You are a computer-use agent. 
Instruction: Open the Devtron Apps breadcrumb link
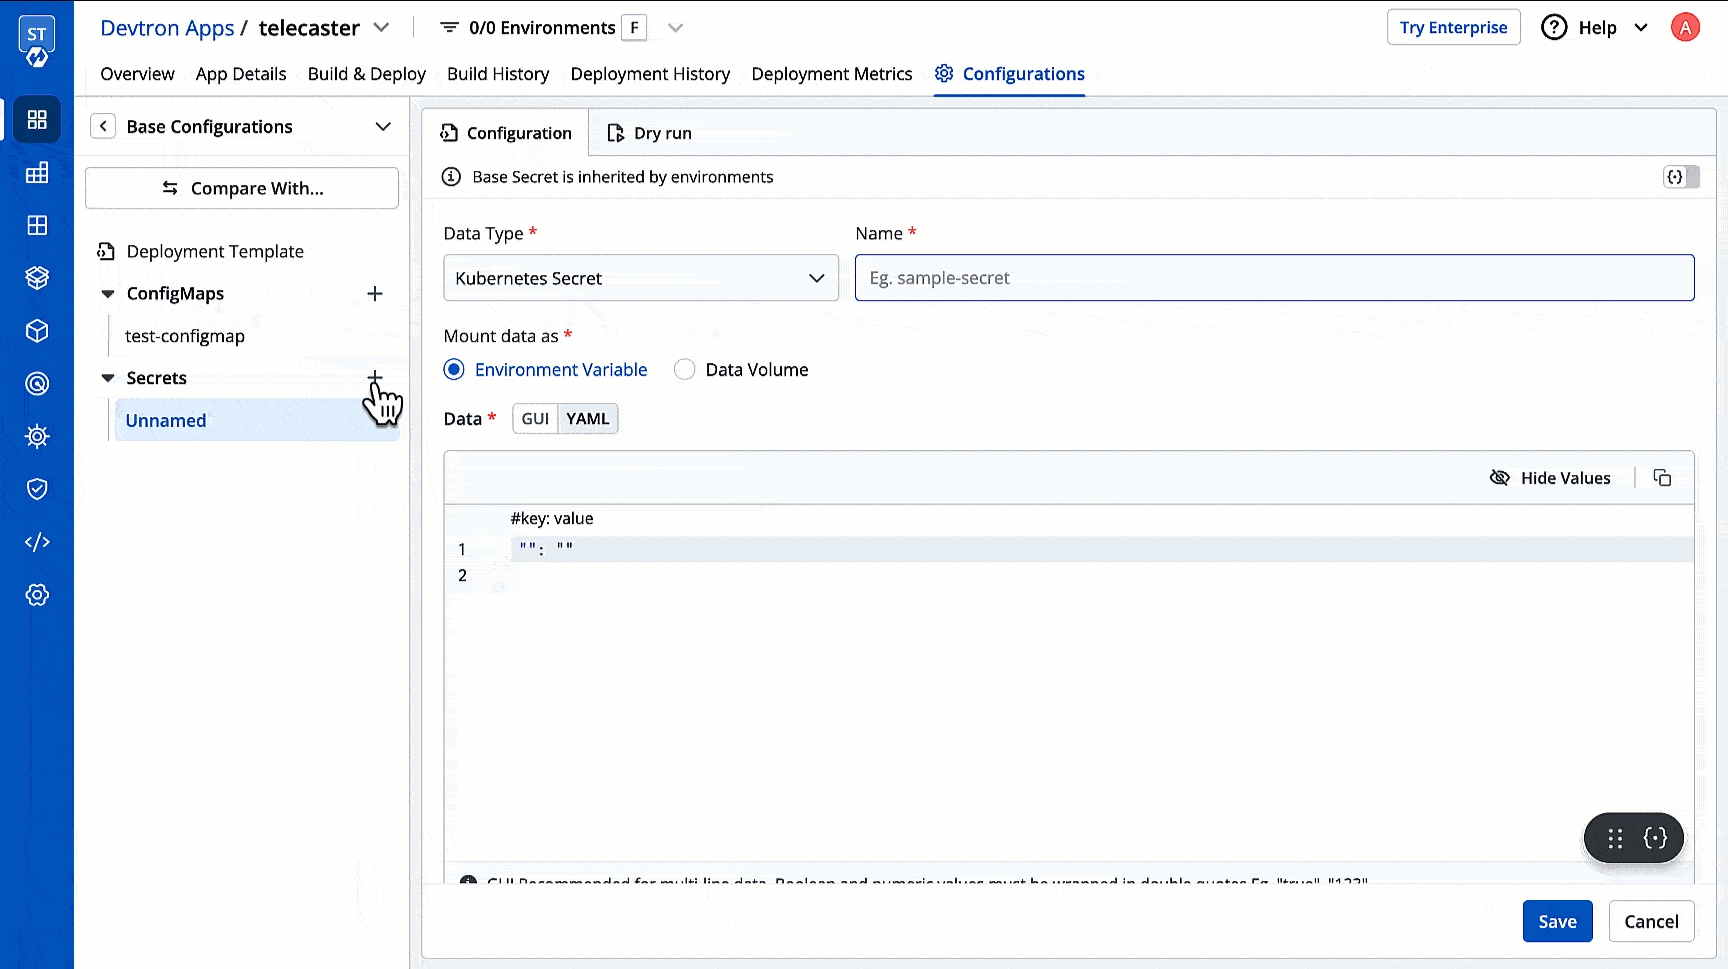(x=167, y=28)
